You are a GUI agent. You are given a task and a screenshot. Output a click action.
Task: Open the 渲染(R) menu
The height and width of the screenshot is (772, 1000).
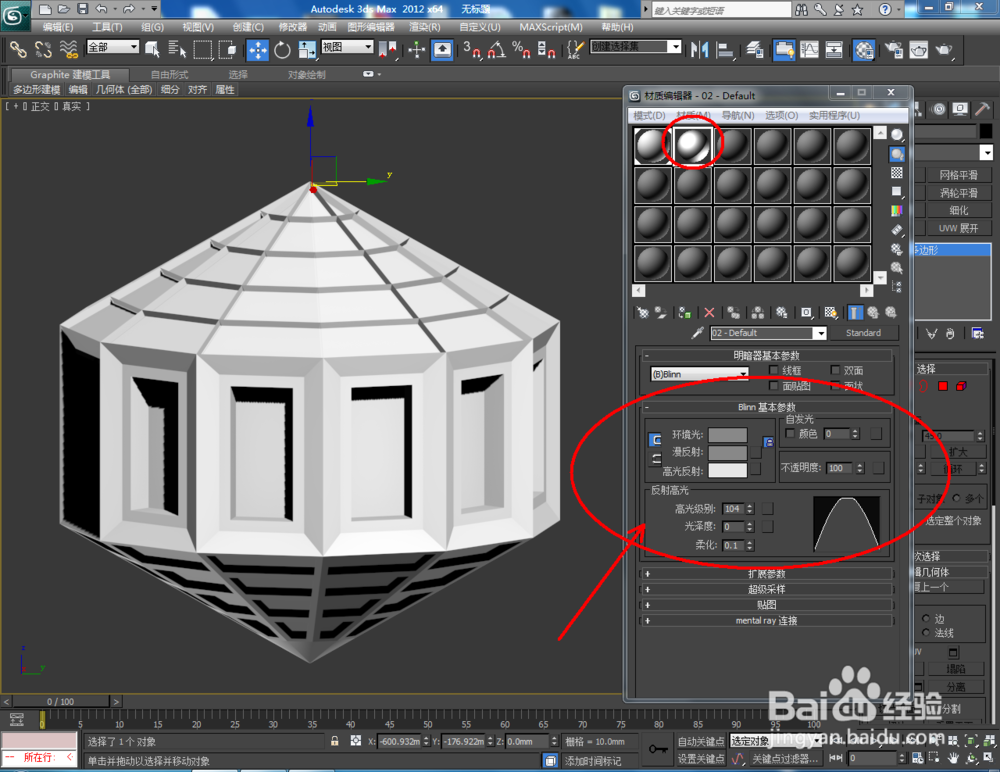425,27
